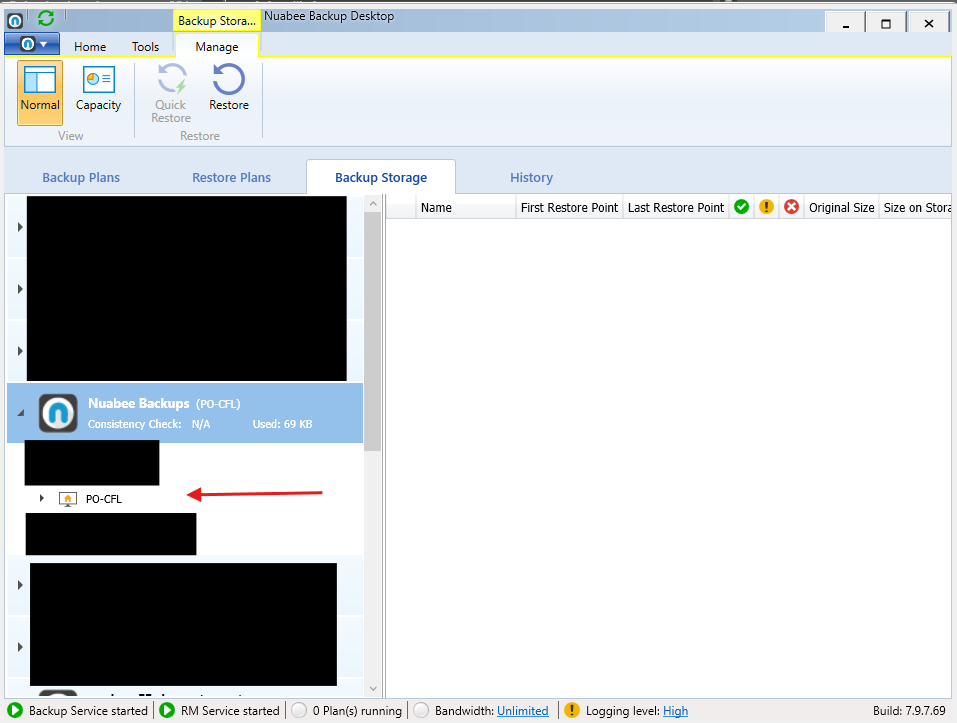Click the red error column icon

click(792, 207)
